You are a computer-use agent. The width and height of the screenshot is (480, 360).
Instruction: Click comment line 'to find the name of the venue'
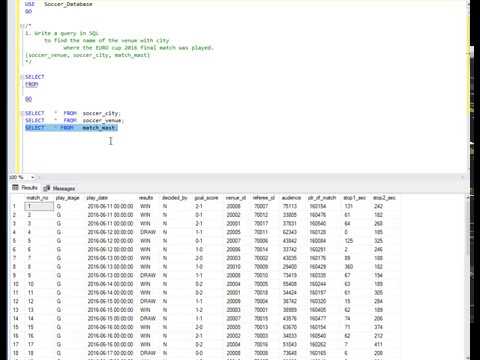[107, 40]
